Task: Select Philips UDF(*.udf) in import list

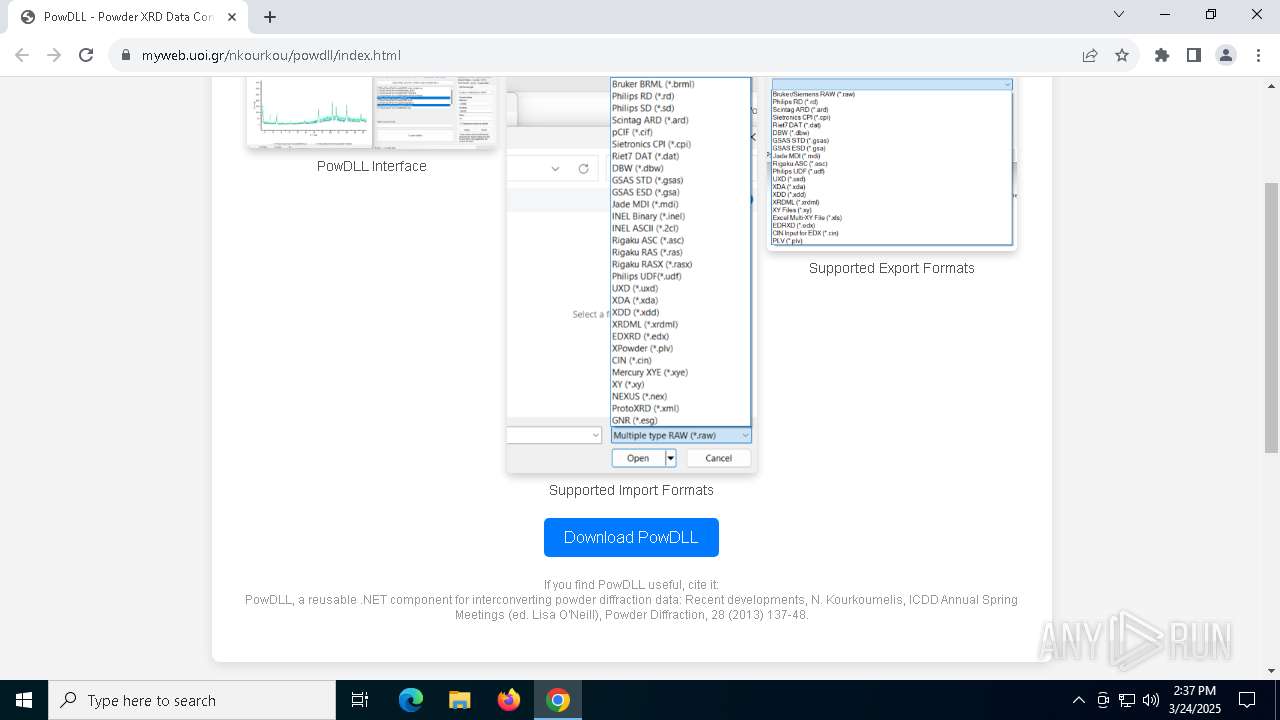Action: click(646, 276)
